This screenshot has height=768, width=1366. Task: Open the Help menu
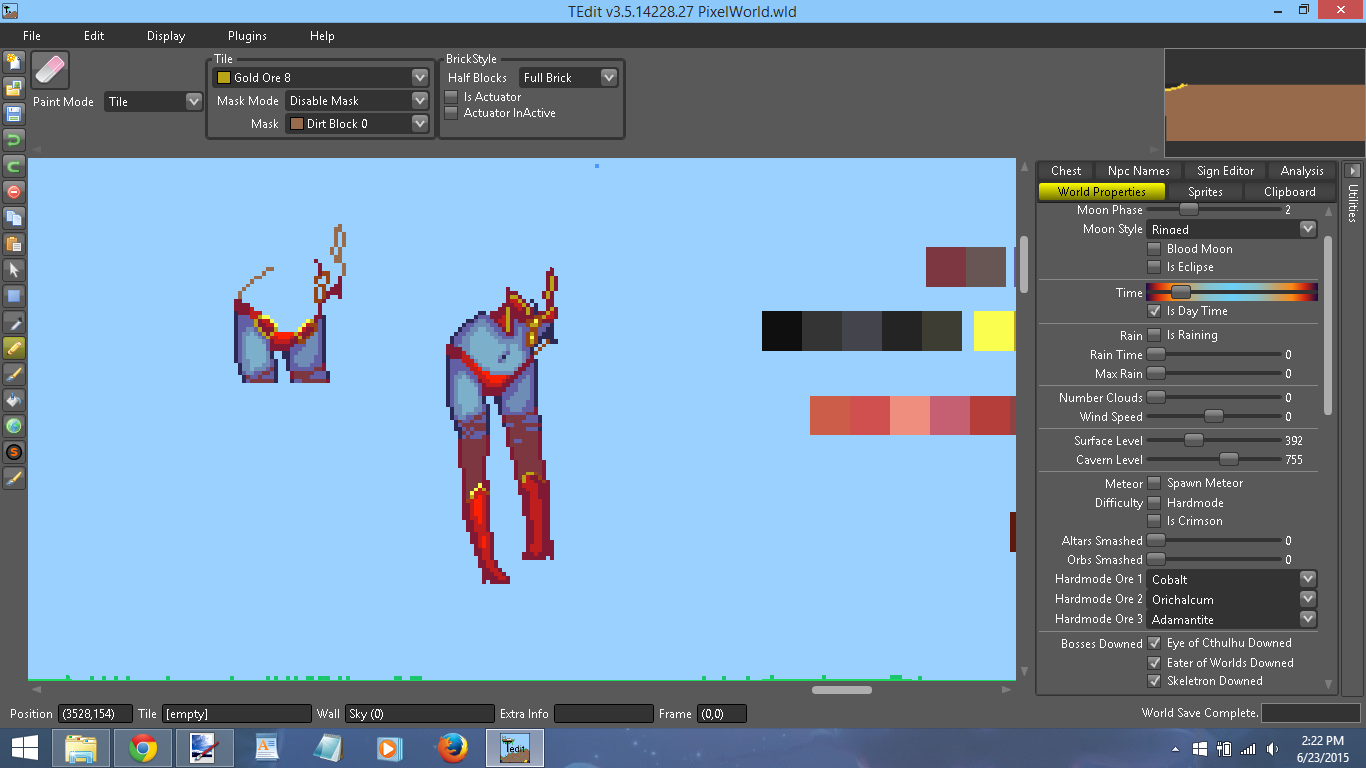click(322, 35)
